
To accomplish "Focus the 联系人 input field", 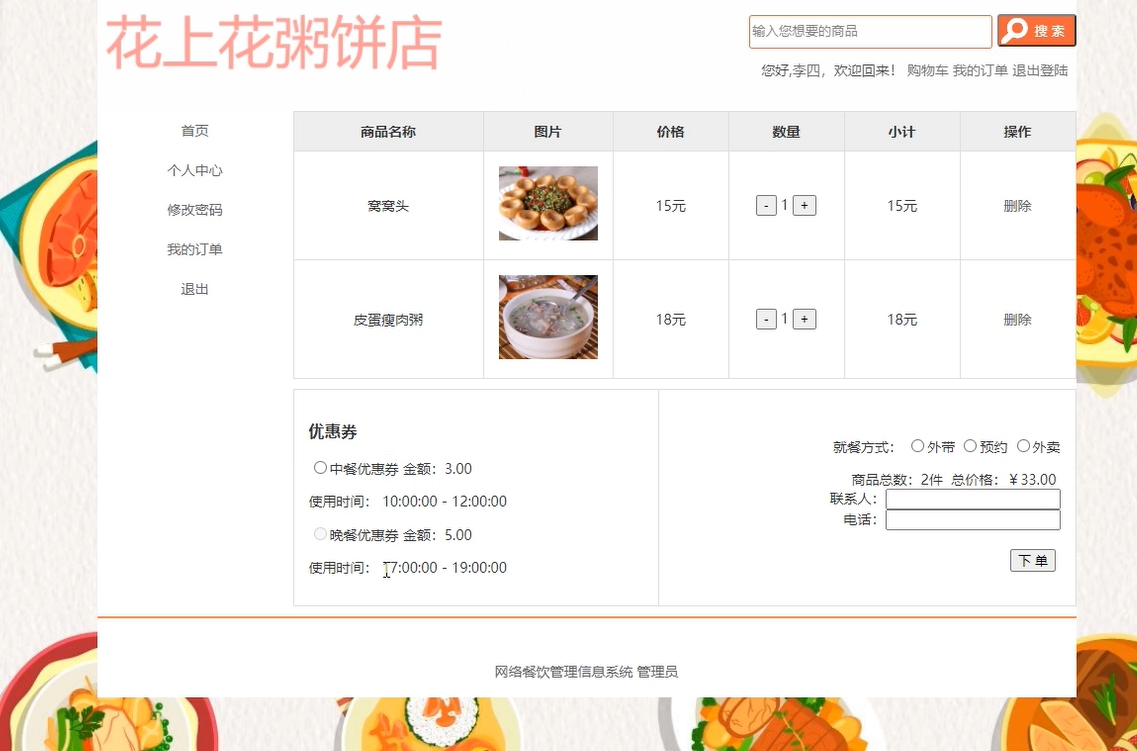I will (973, 499).
